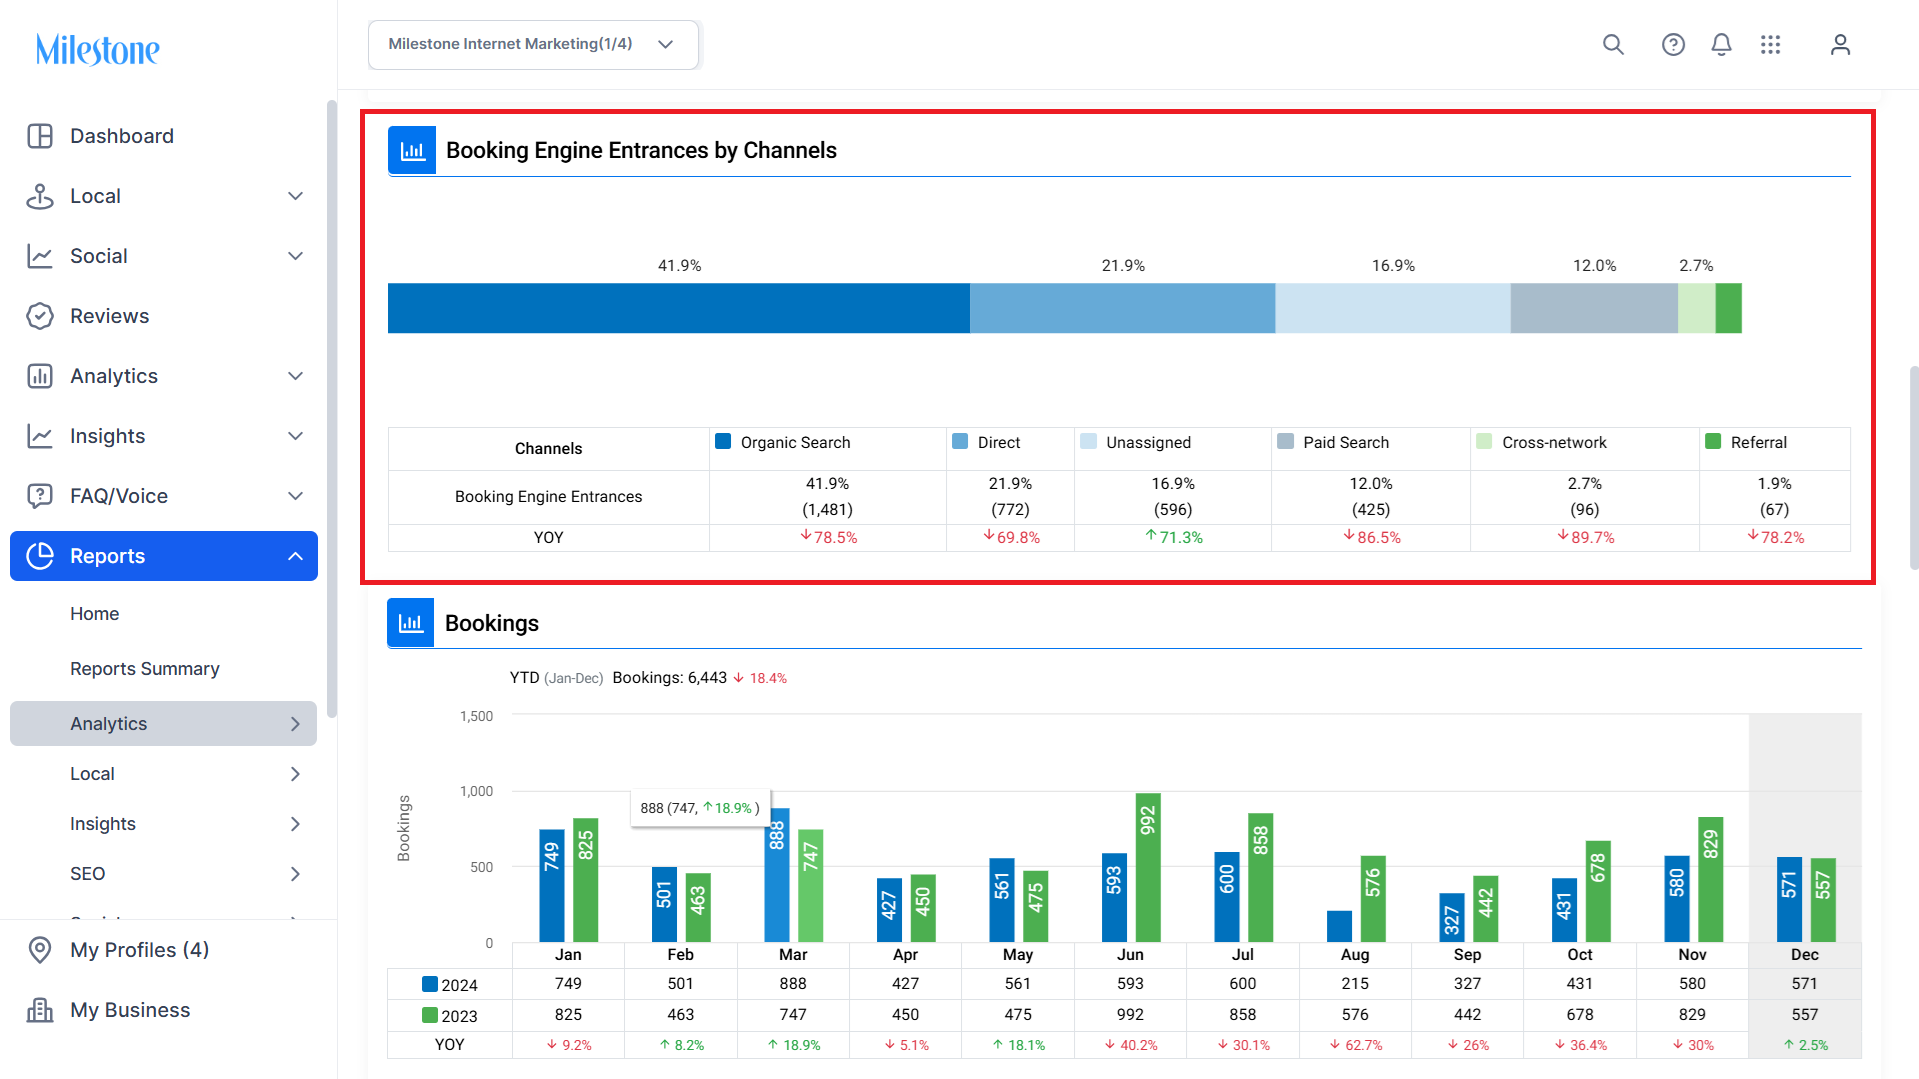Viewport: 1919px width, 1079px height.
Task: Open Milestone Internet Marketing account dropdown
Action: [533, 45]
